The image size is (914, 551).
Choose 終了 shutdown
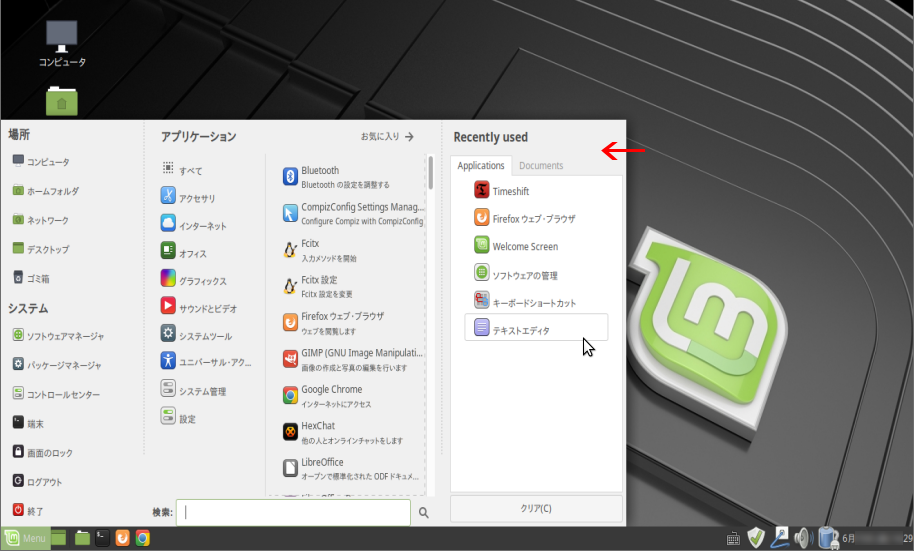tap(27, 511)
